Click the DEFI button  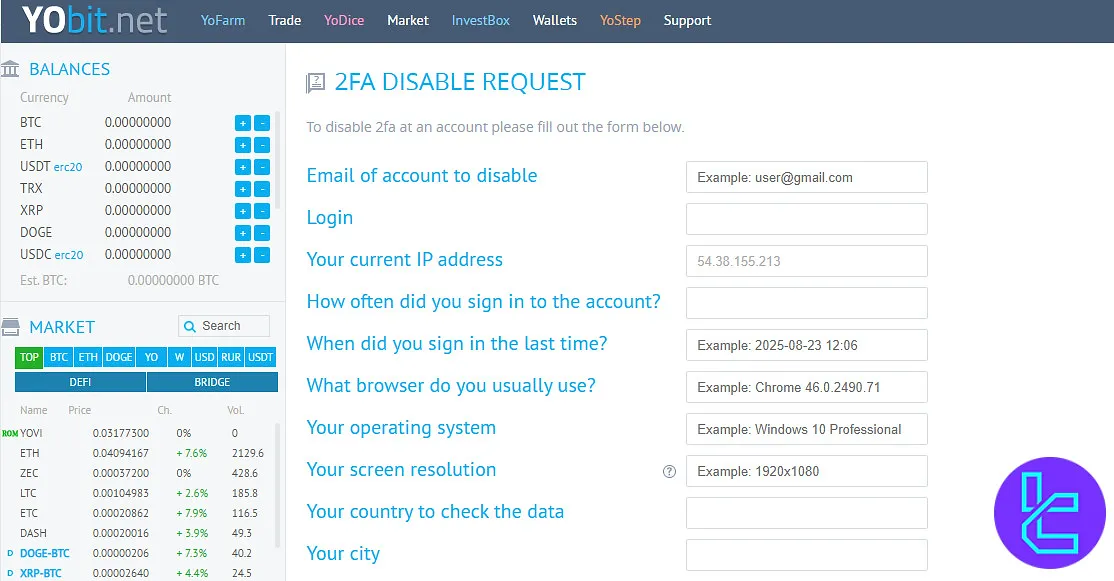pyautogui.click(x=80, y=382)
